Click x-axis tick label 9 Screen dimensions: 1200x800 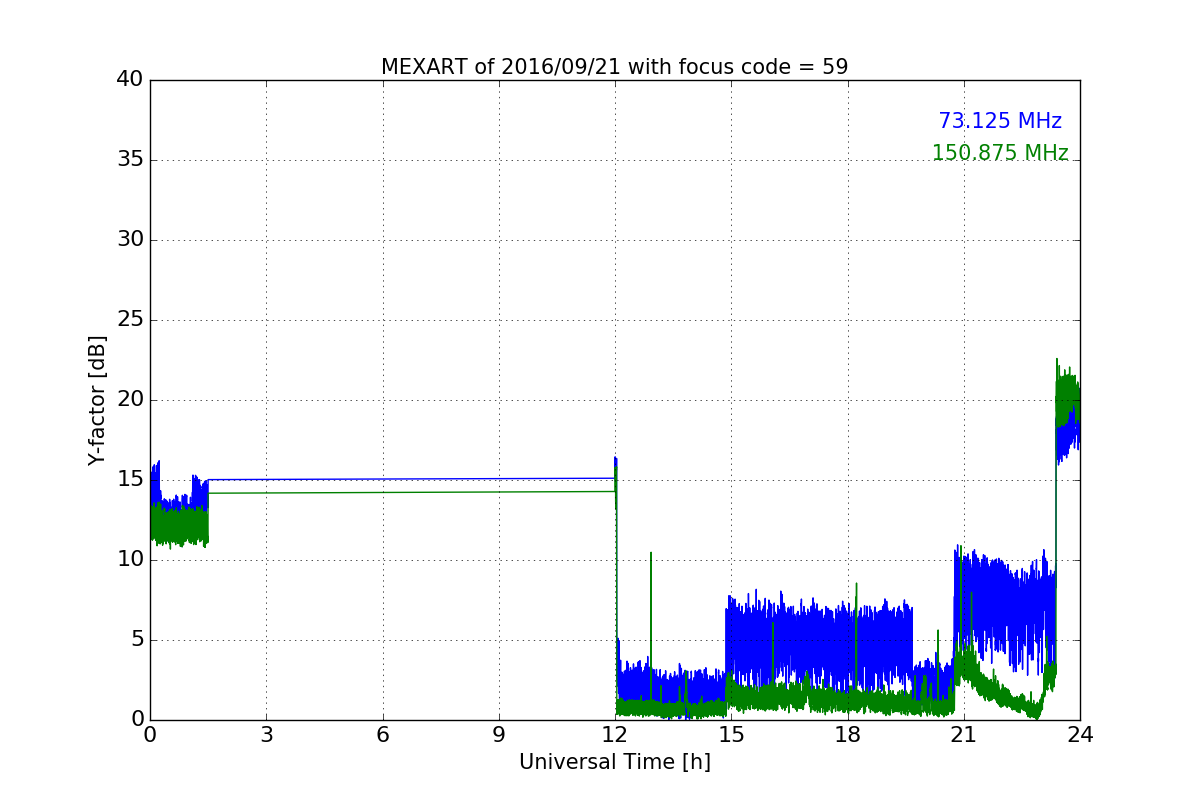(x=499, y=735)
